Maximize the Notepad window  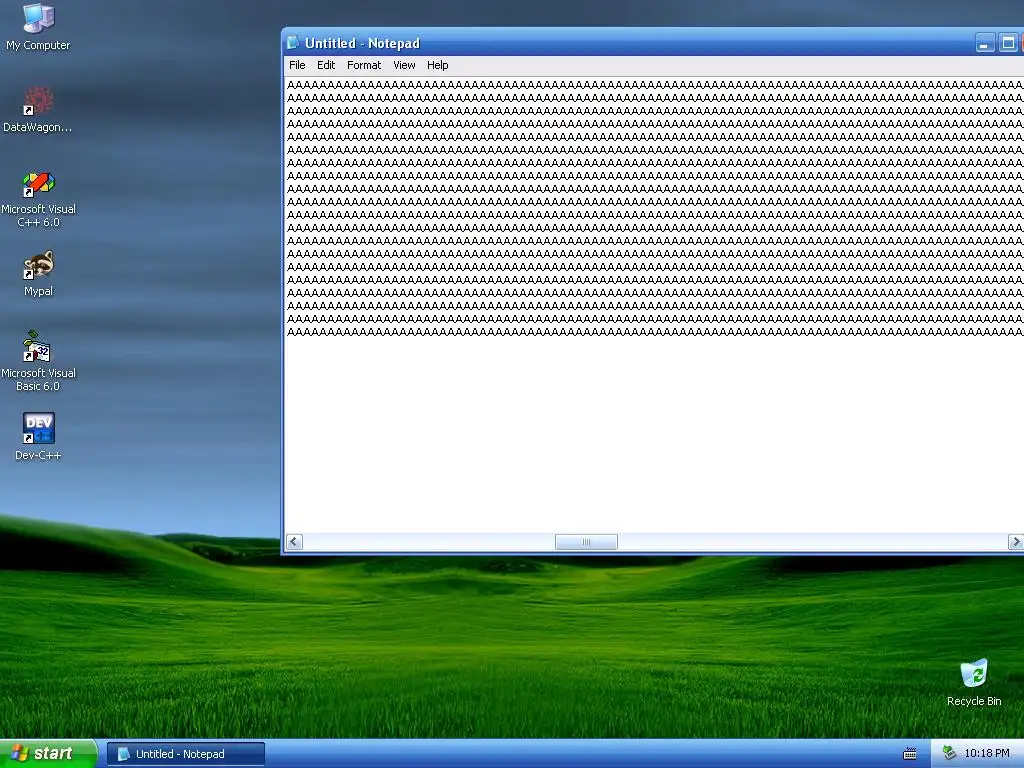(x=1008, y=43)
